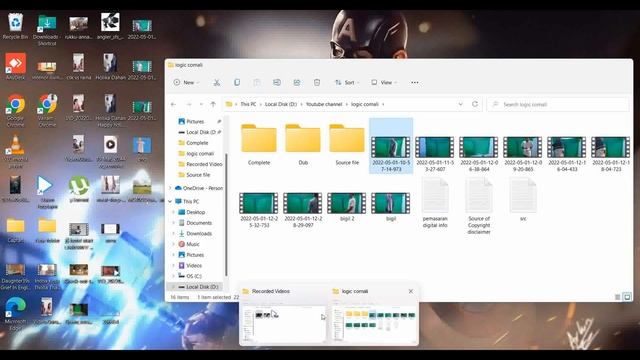This screenshot has width=640, height=360.
Task: Open the recent locations dropdown beside Forward
Action: [201, 104]
